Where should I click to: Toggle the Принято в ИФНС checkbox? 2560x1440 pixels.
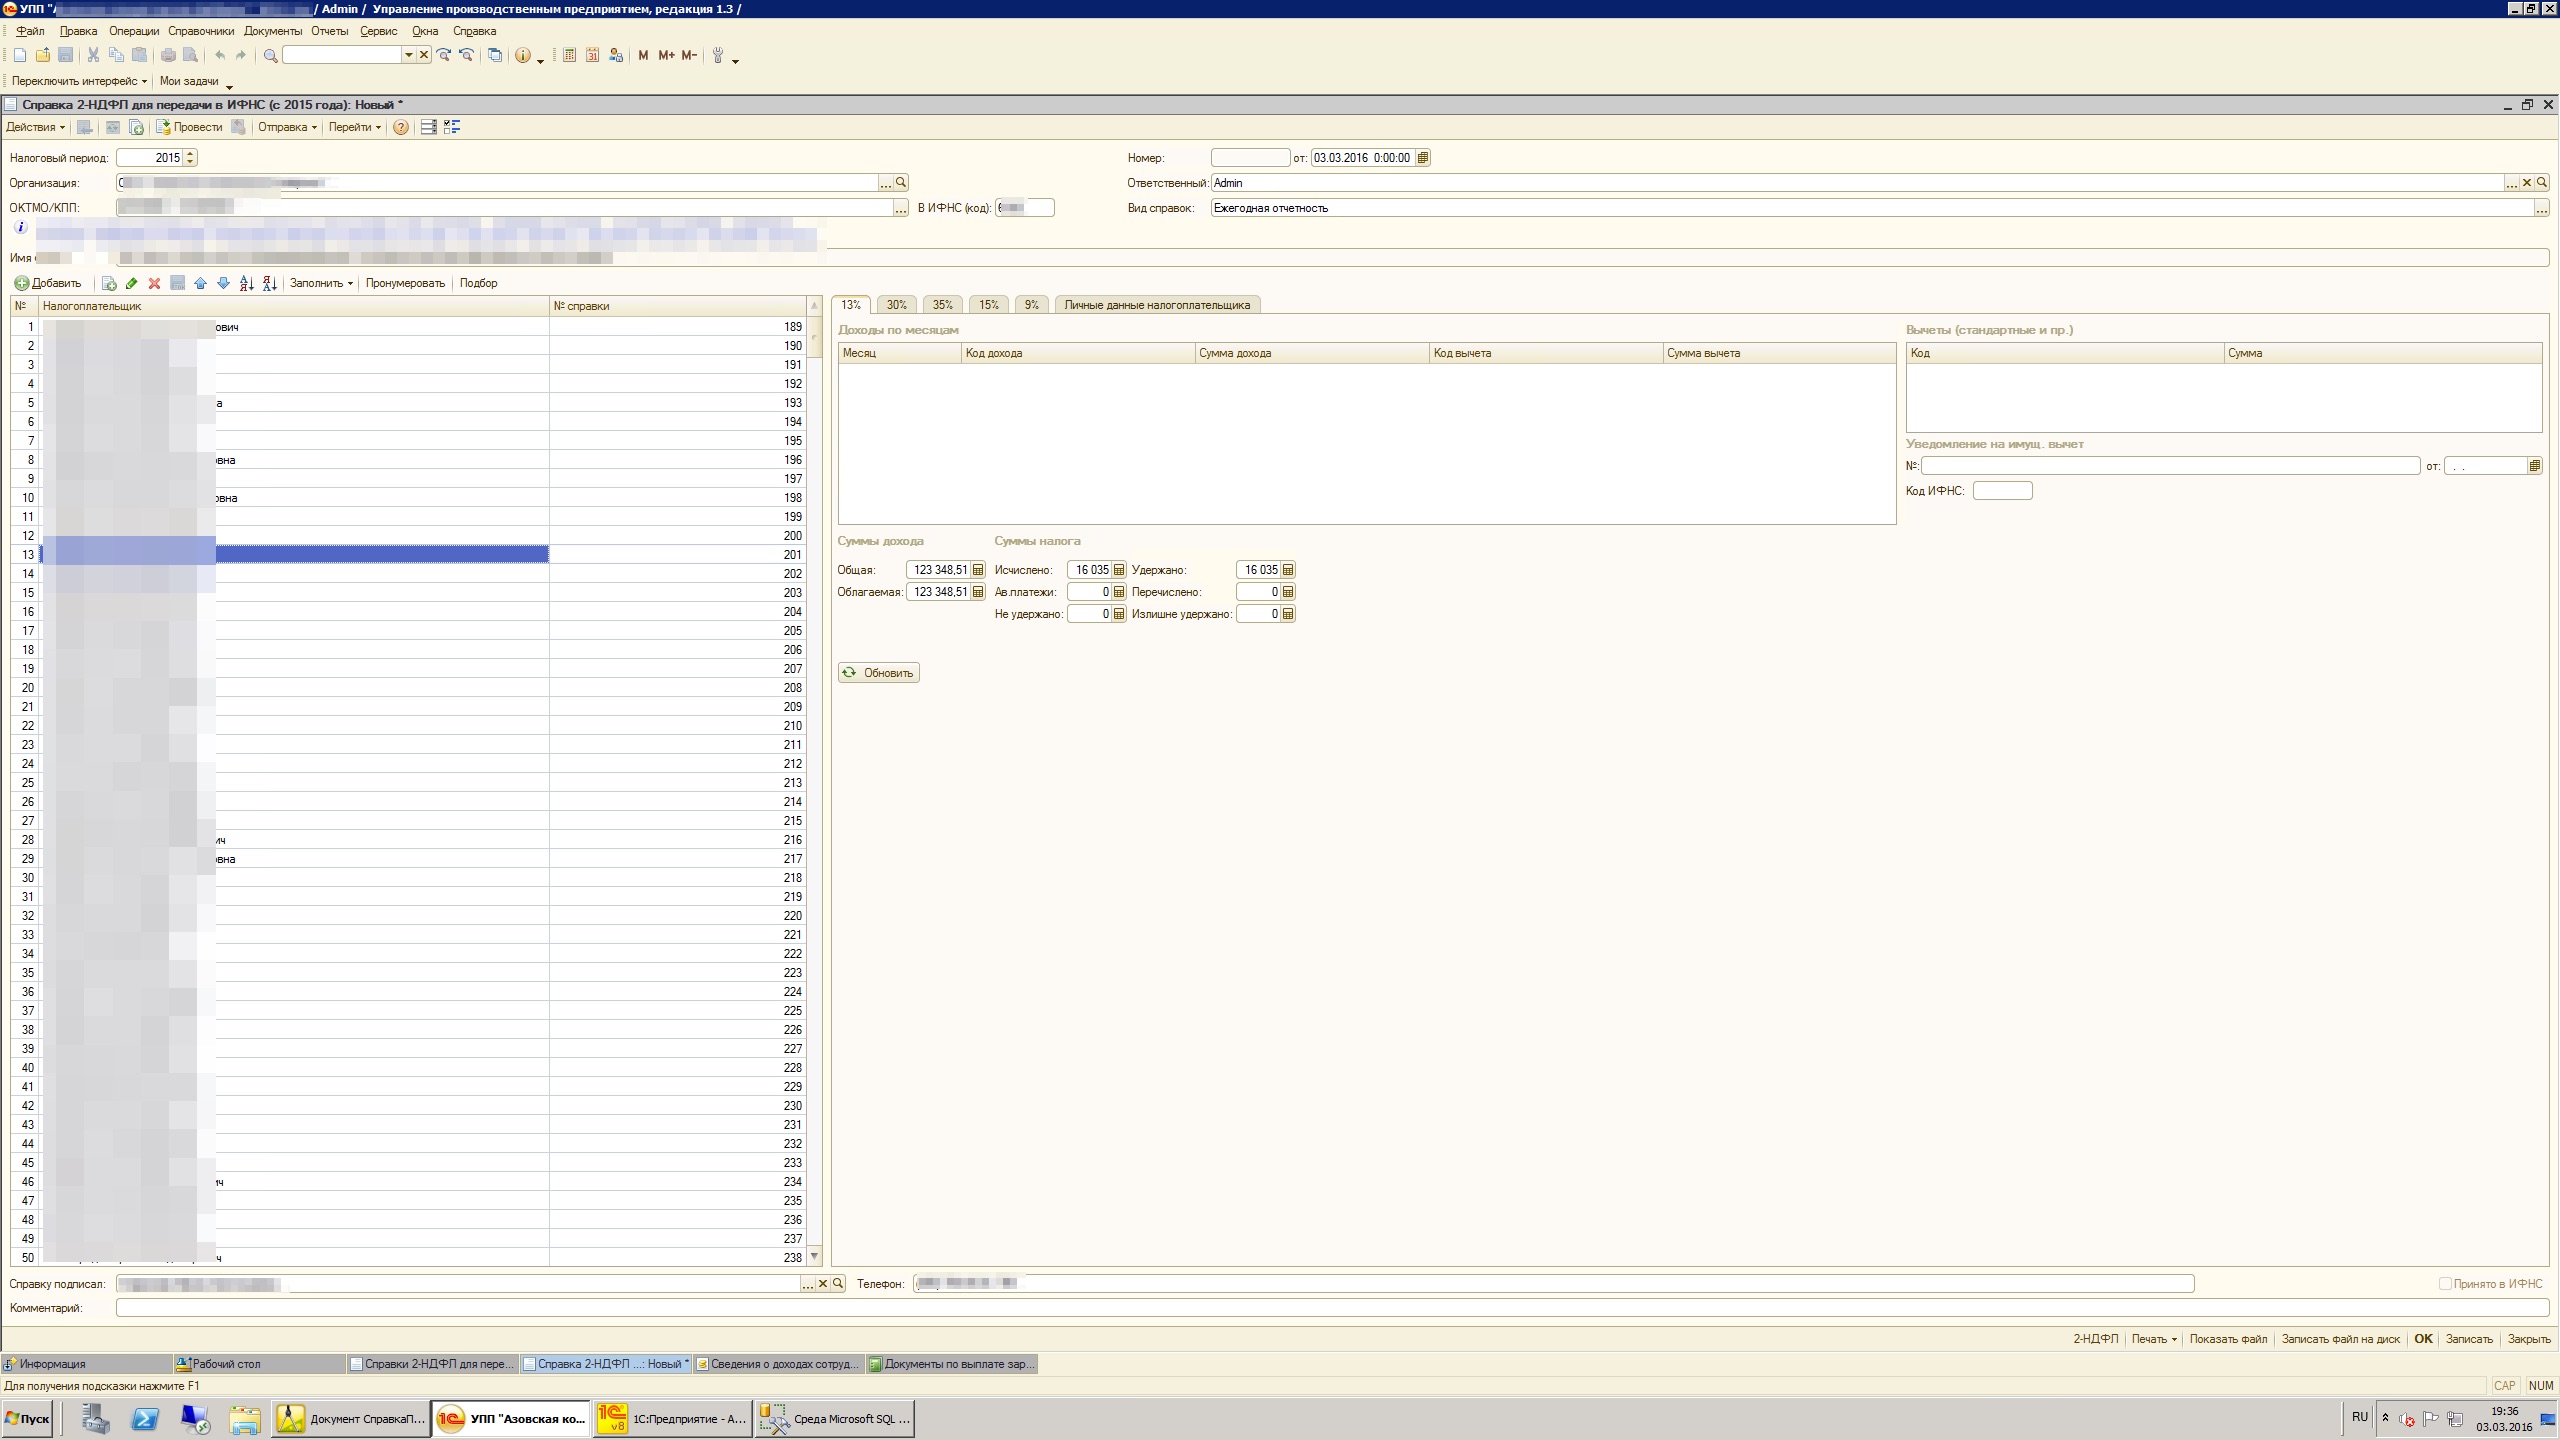pyautogui.click(x=2444, y=1283)
